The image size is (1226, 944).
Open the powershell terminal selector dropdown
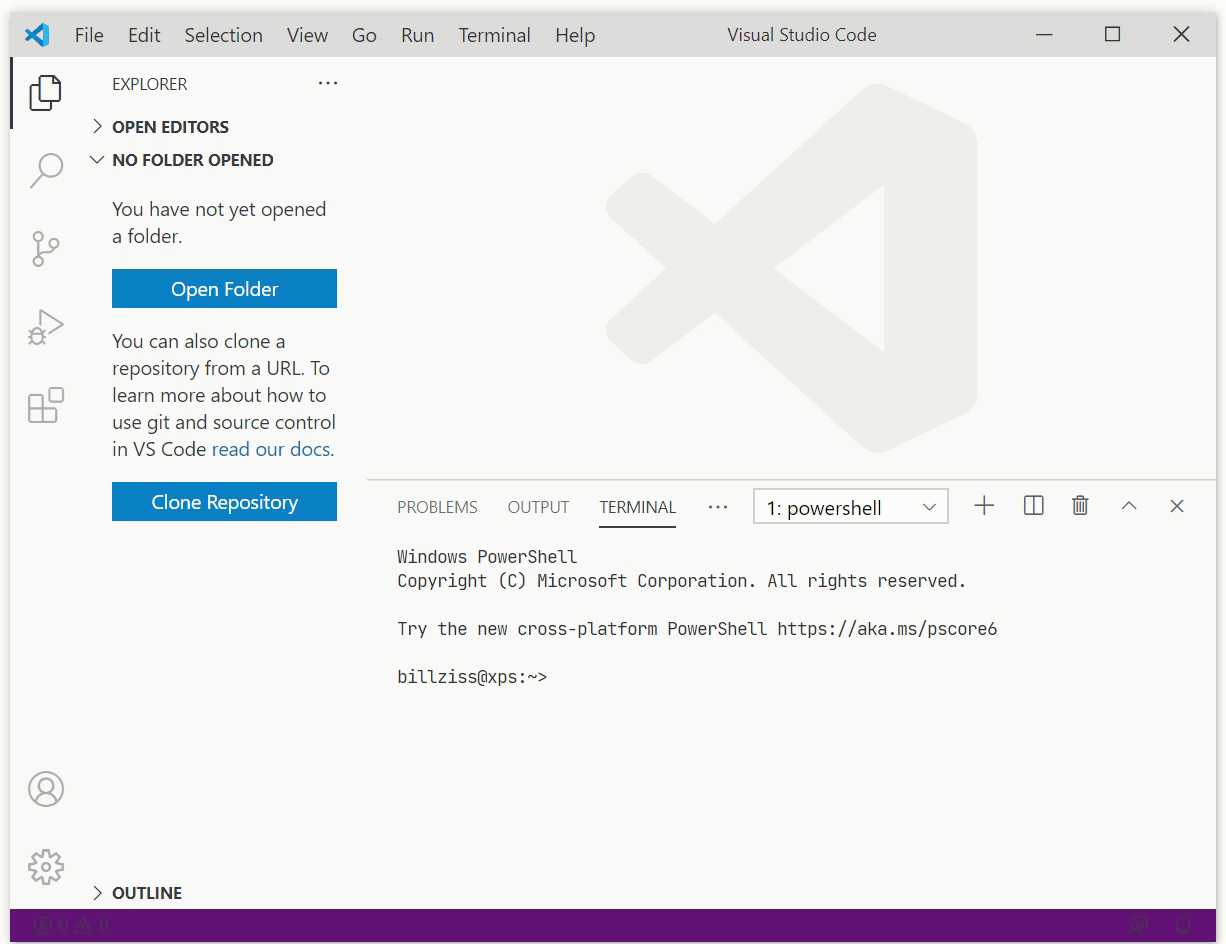[x=851, y=507]
